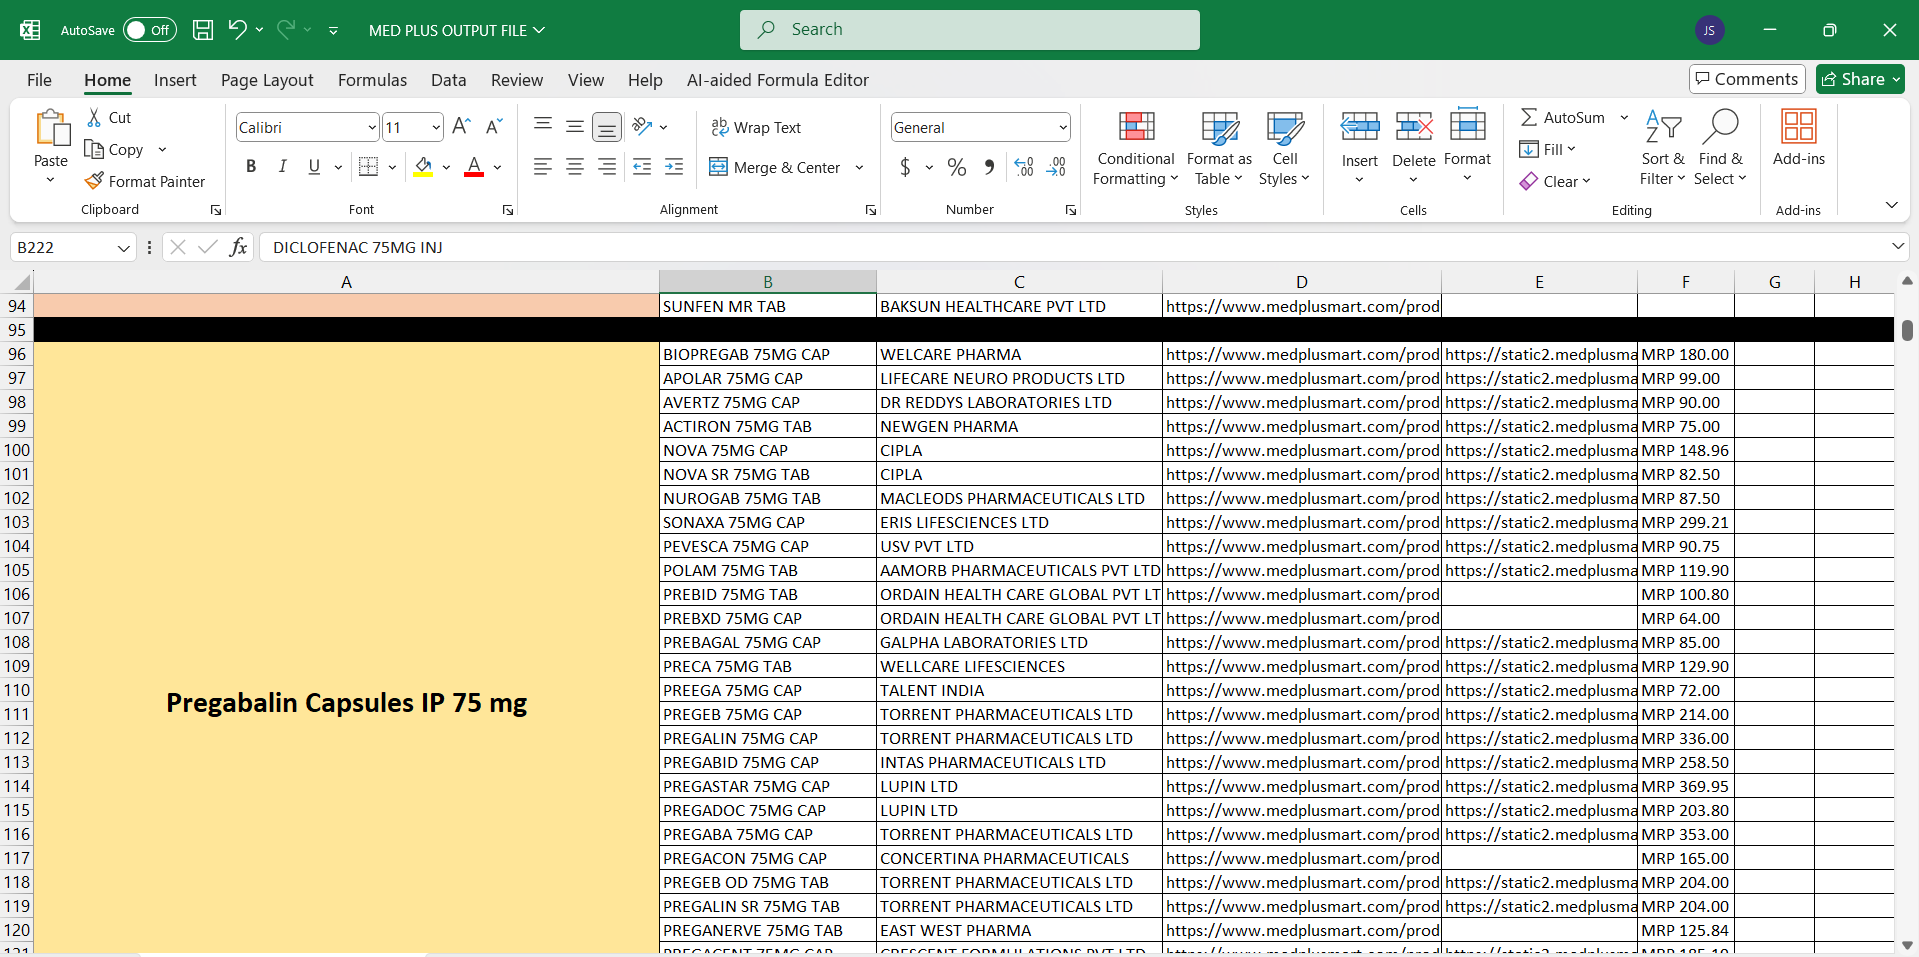Open the General number format dropdown
The width and height of the screenshot is (1919, 957).
(x=1063, y=127)
